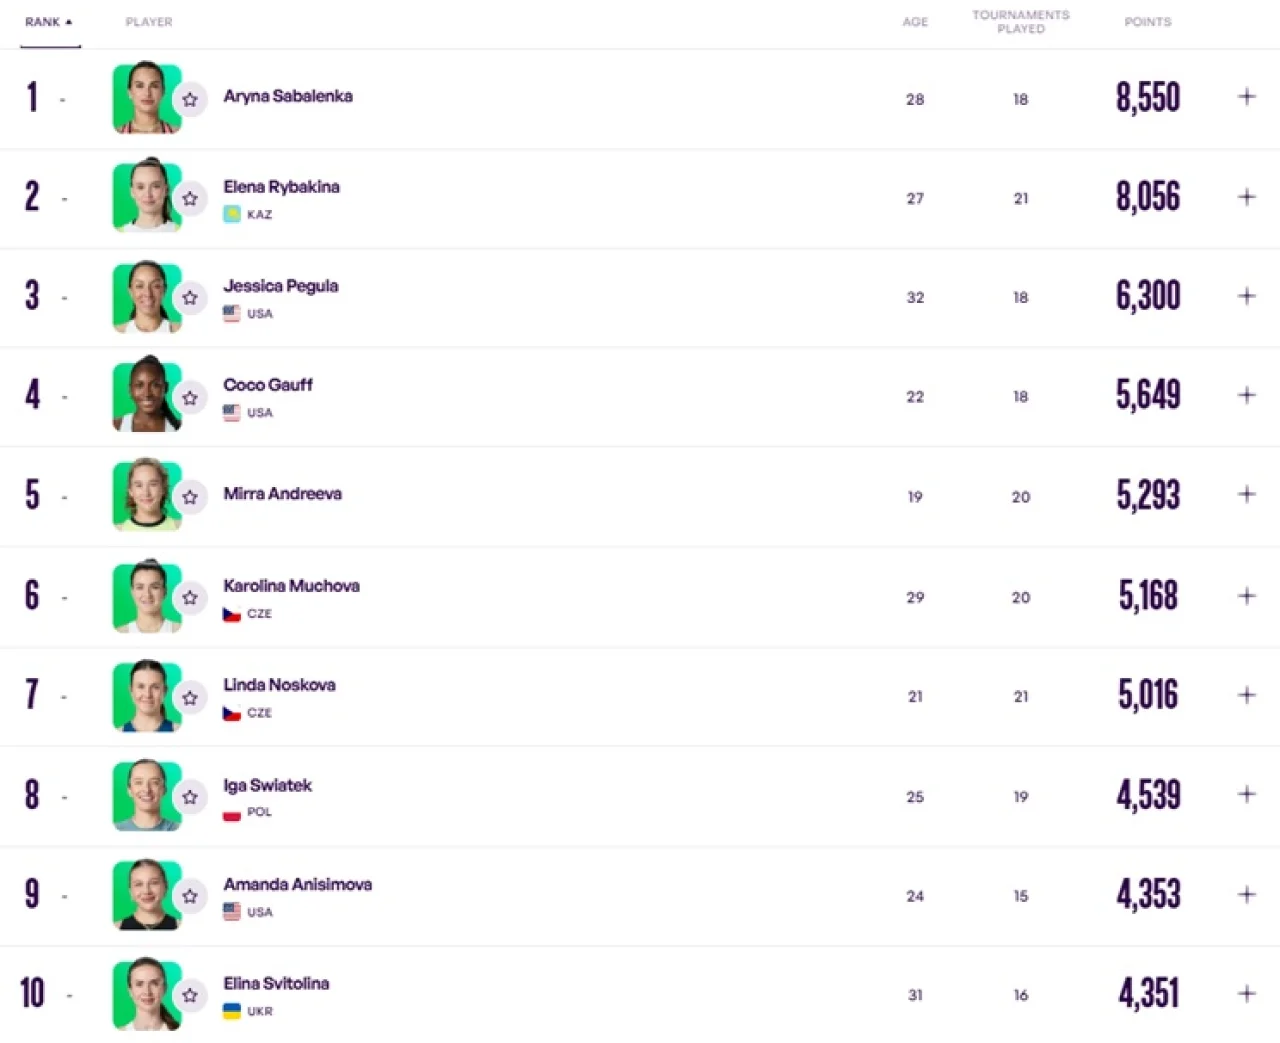Screen dimensions: 1280x1043
Task: Click the Age column header
Action: [915, 22]
